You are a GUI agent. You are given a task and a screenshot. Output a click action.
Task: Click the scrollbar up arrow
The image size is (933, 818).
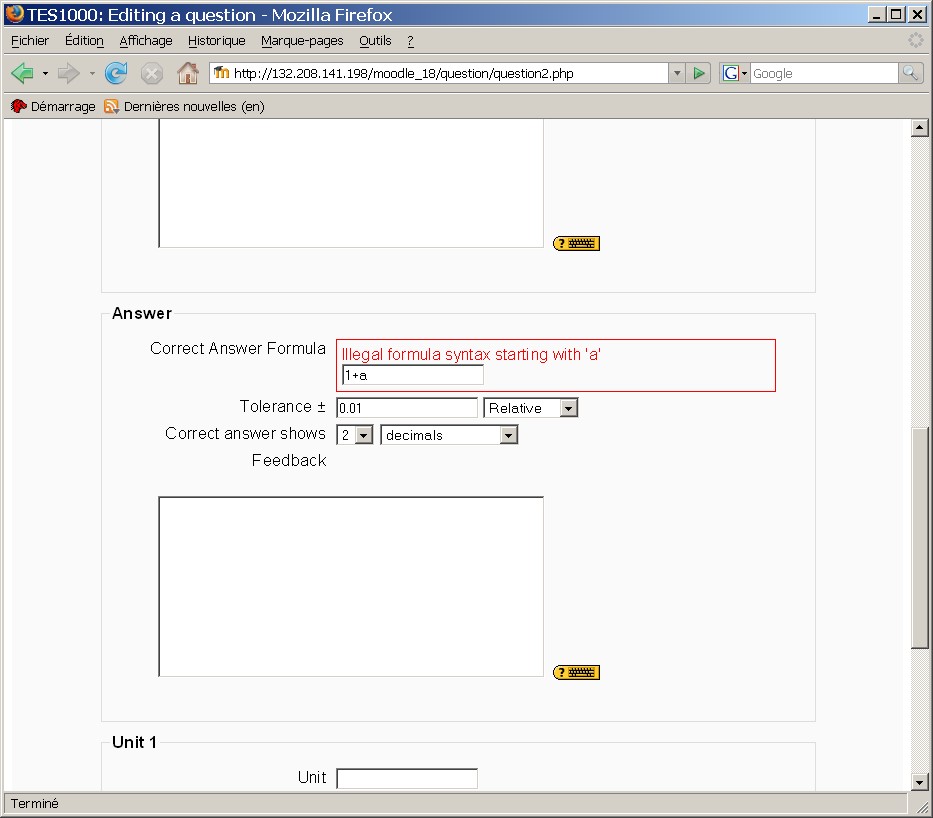click(919, 127)
